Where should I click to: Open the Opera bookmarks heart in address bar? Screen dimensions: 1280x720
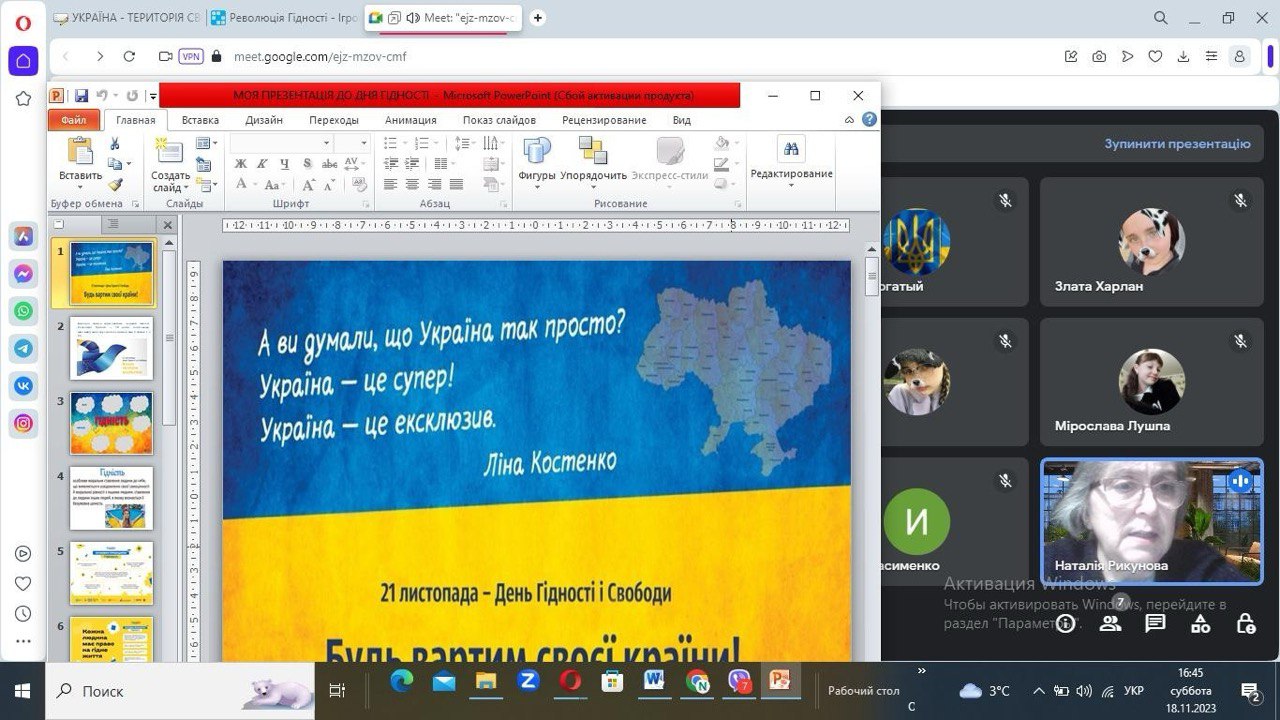1155,57
